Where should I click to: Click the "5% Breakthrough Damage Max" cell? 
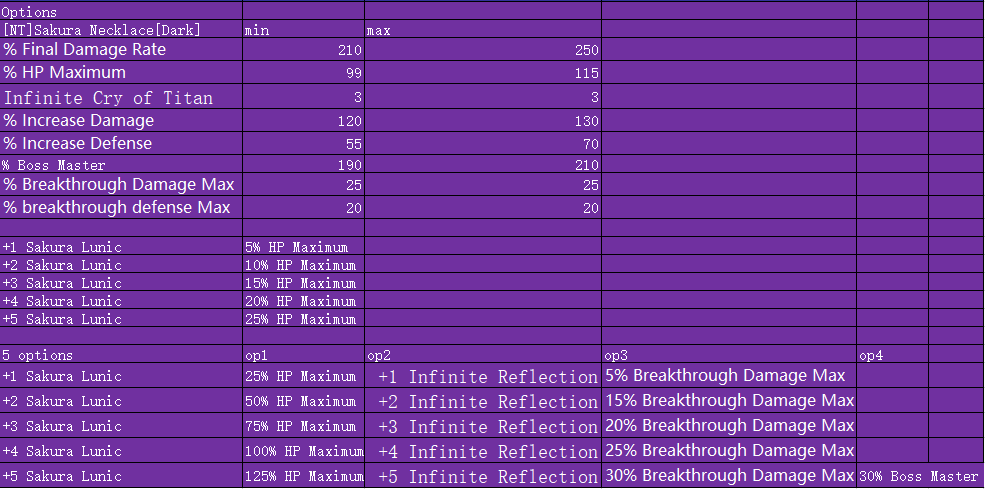[725, 376]
